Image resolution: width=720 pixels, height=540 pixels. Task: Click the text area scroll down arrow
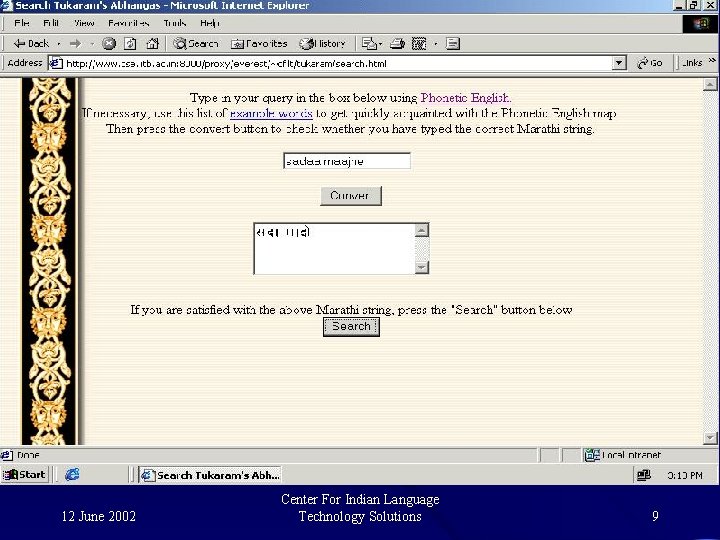pyautogui.click(x=422, y=267)
